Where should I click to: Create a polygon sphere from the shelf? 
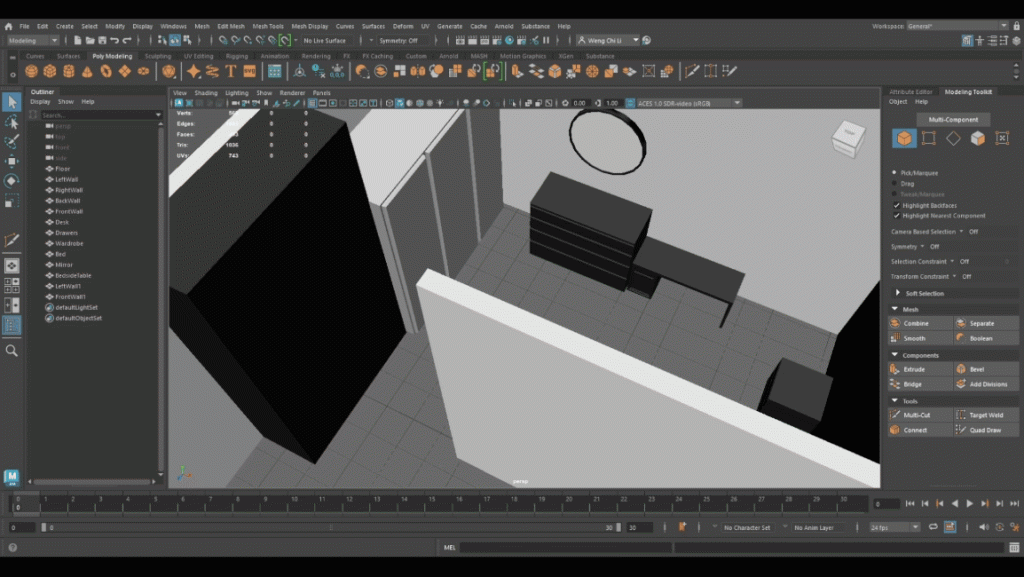pyautogui.click(x=33, y=72)
